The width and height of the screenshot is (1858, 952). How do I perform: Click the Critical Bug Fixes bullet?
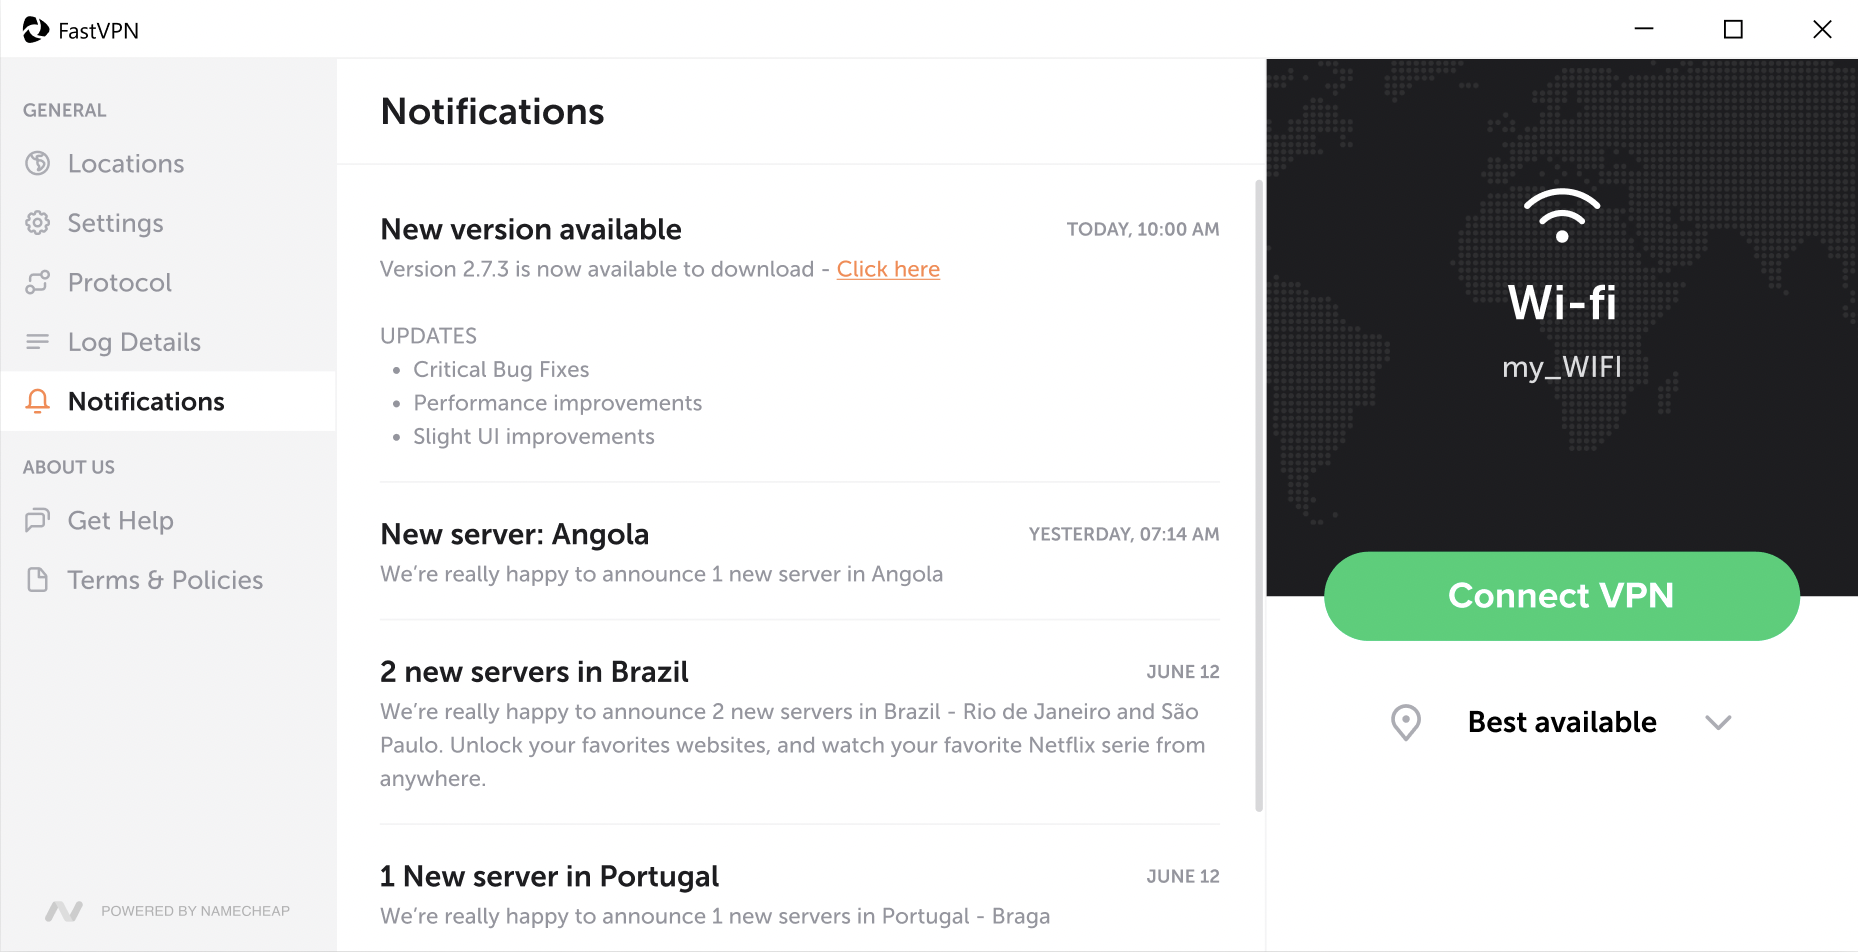coord(501,370)
